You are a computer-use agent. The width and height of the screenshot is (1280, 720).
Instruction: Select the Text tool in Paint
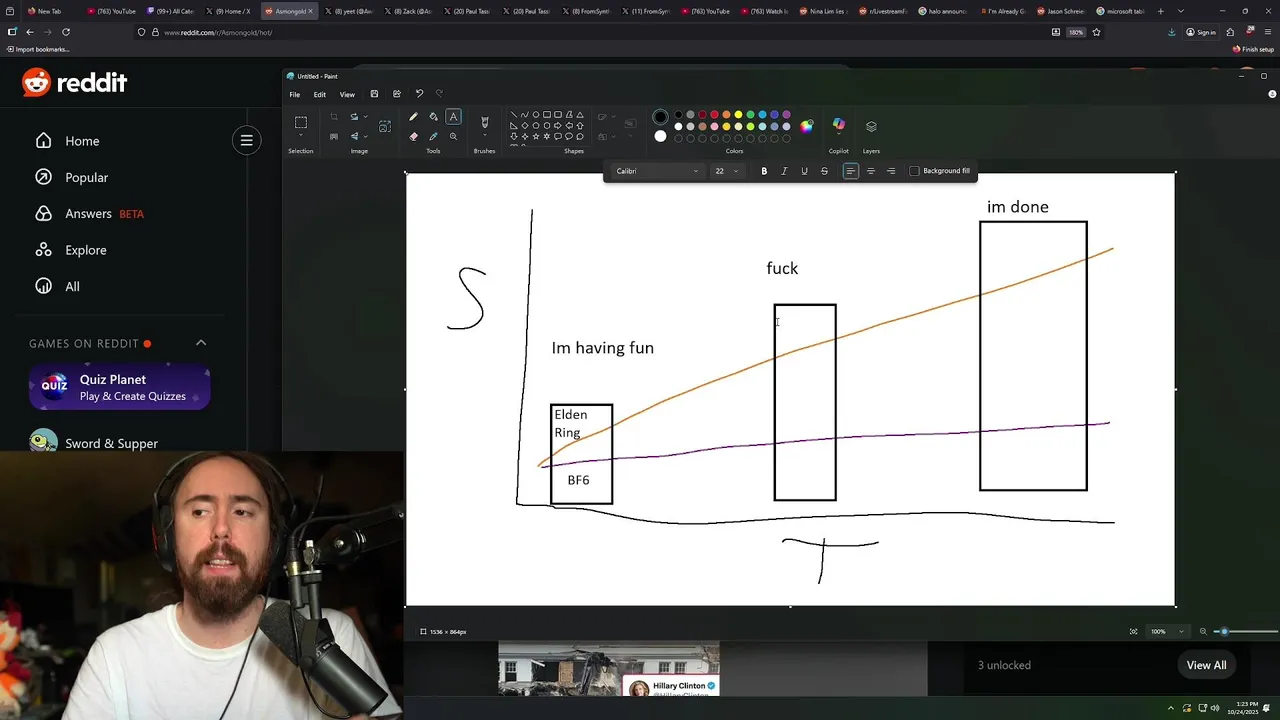coord(453,117)
